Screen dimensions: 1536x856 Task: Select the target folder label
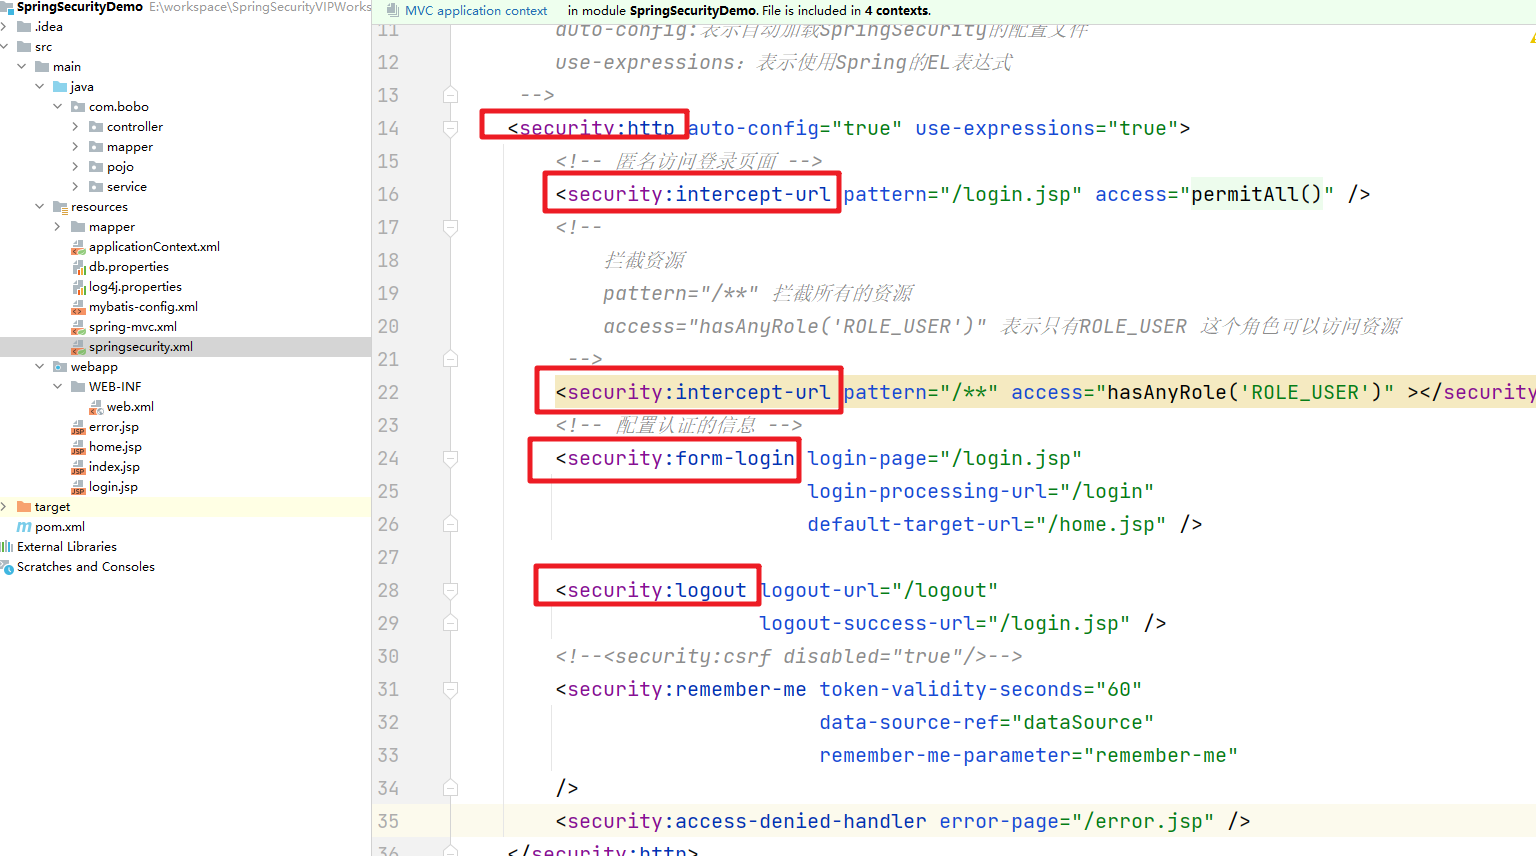pyautogui.click(x=52, y=507)
